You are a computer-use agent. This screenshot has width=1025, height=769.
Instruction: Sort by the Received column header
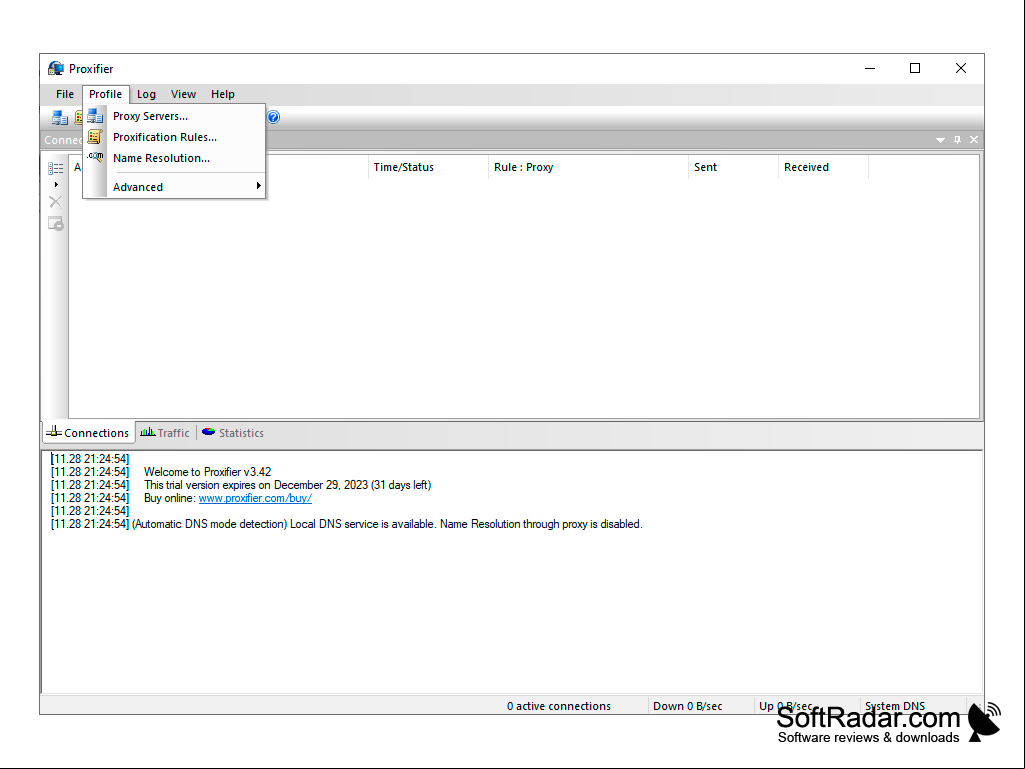[x=824, y=167]
